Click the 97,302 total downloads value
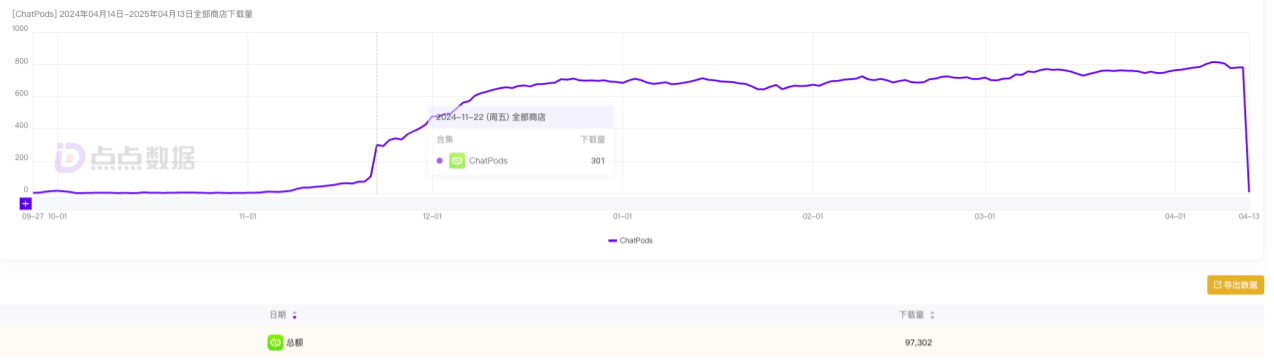 [918, 342]
